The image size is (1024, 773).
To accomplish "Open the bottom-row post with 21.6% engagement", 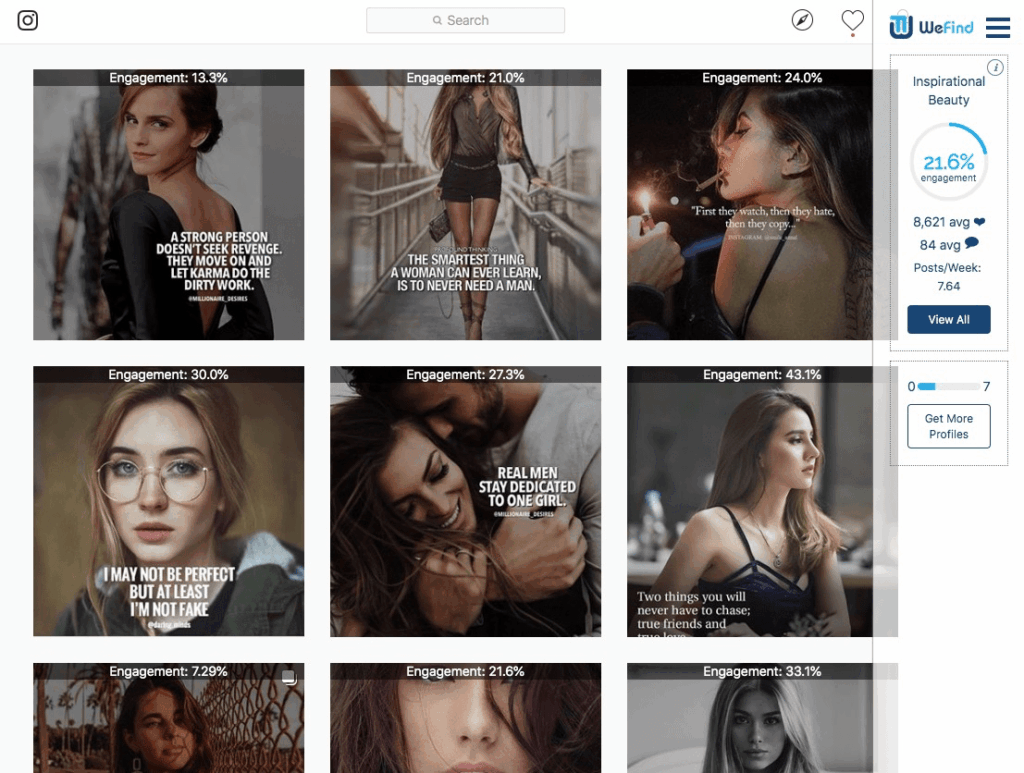I will click(x=466, y=718).
